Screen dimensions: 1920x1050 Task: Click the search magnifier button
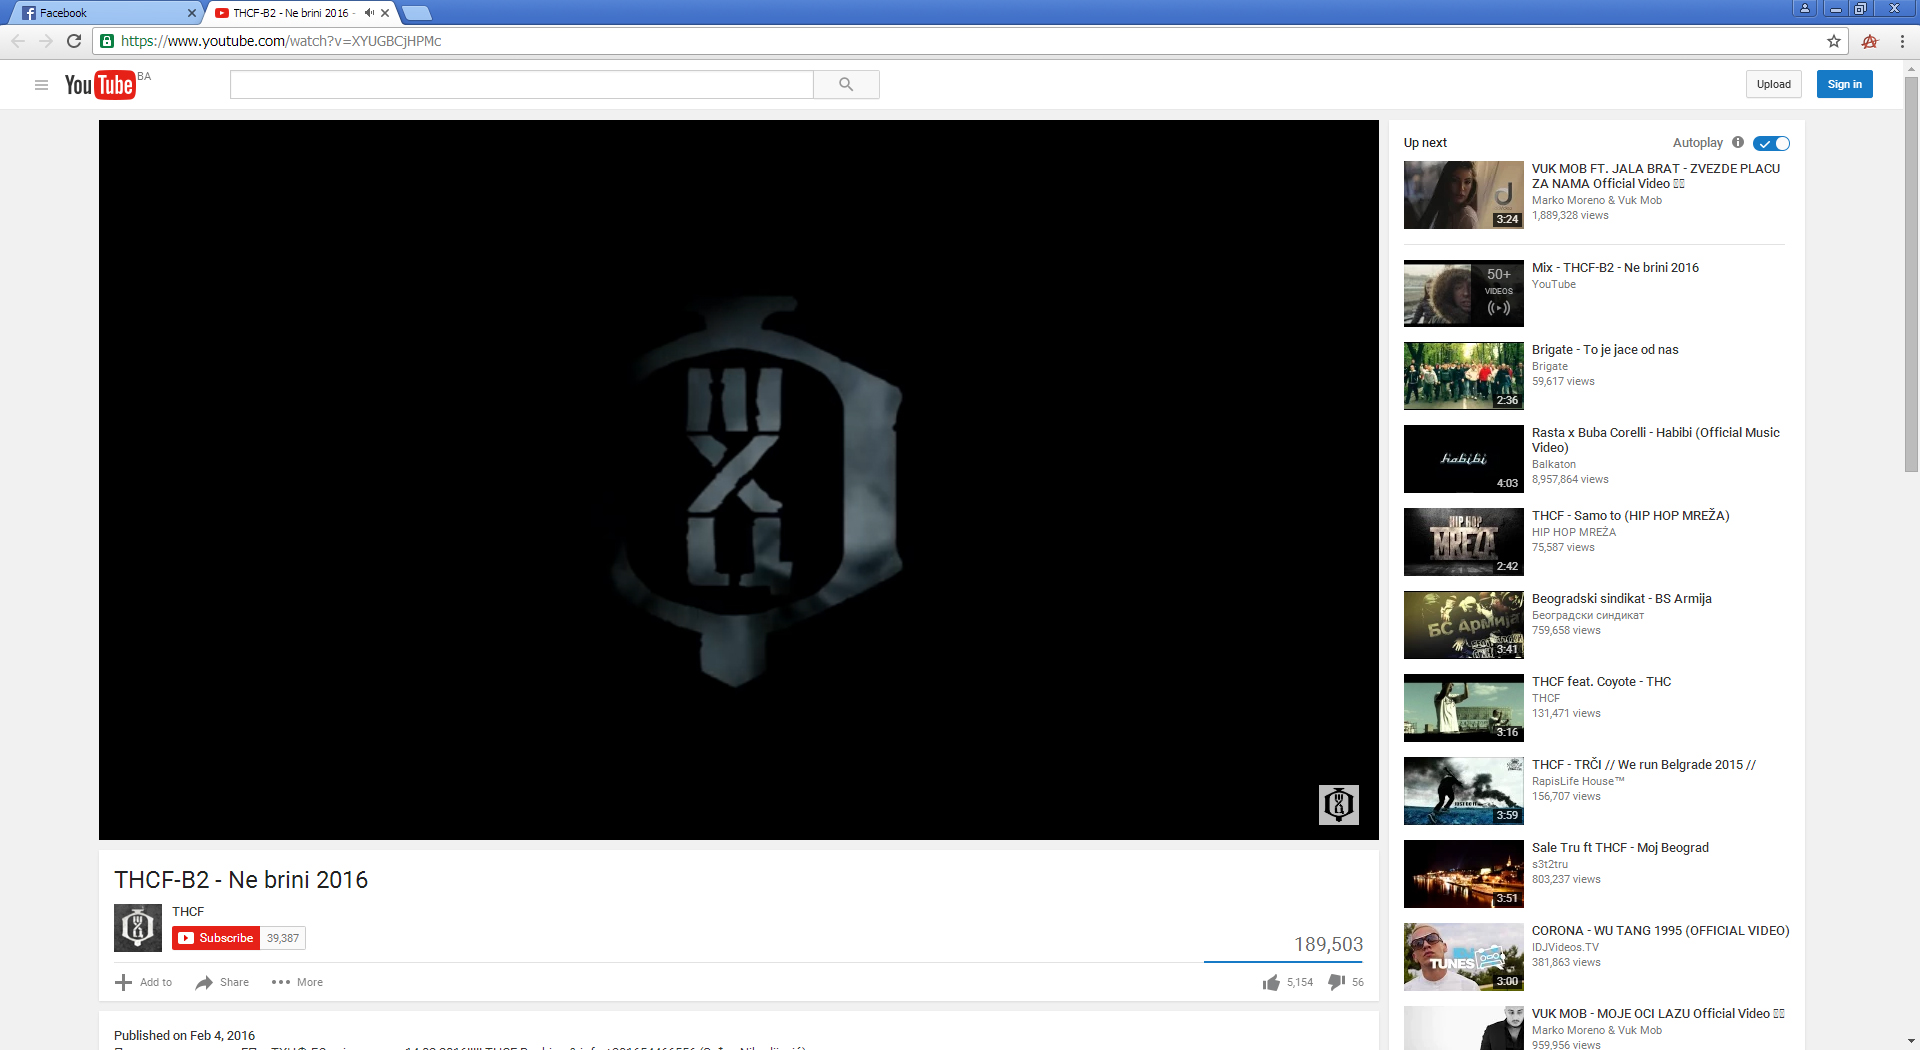point(846,85)
